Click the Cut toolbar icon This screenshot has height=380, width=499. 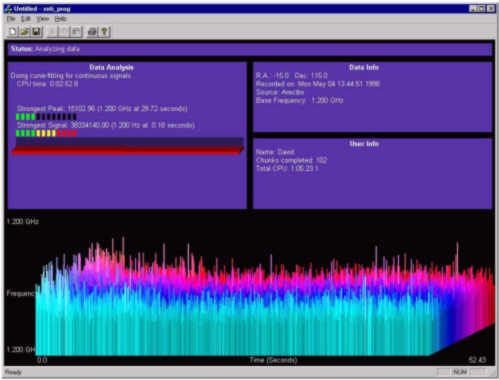point(52,32)
